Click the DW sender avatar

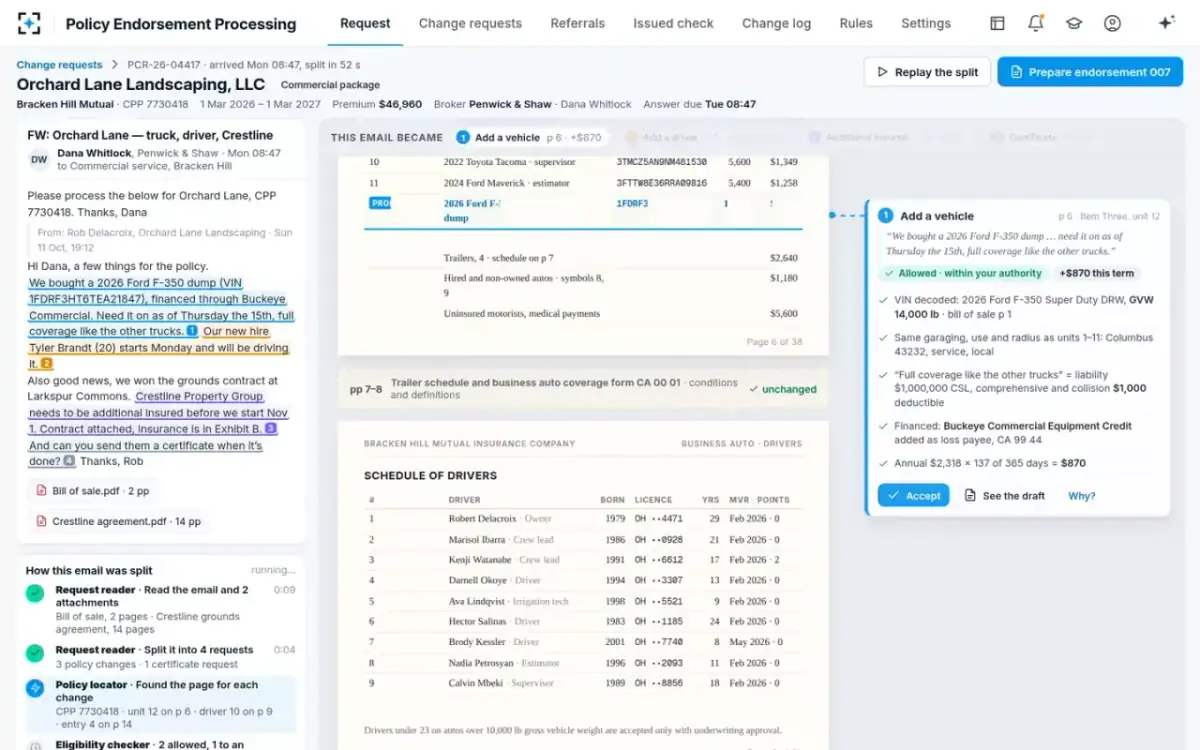pos(39,159)
